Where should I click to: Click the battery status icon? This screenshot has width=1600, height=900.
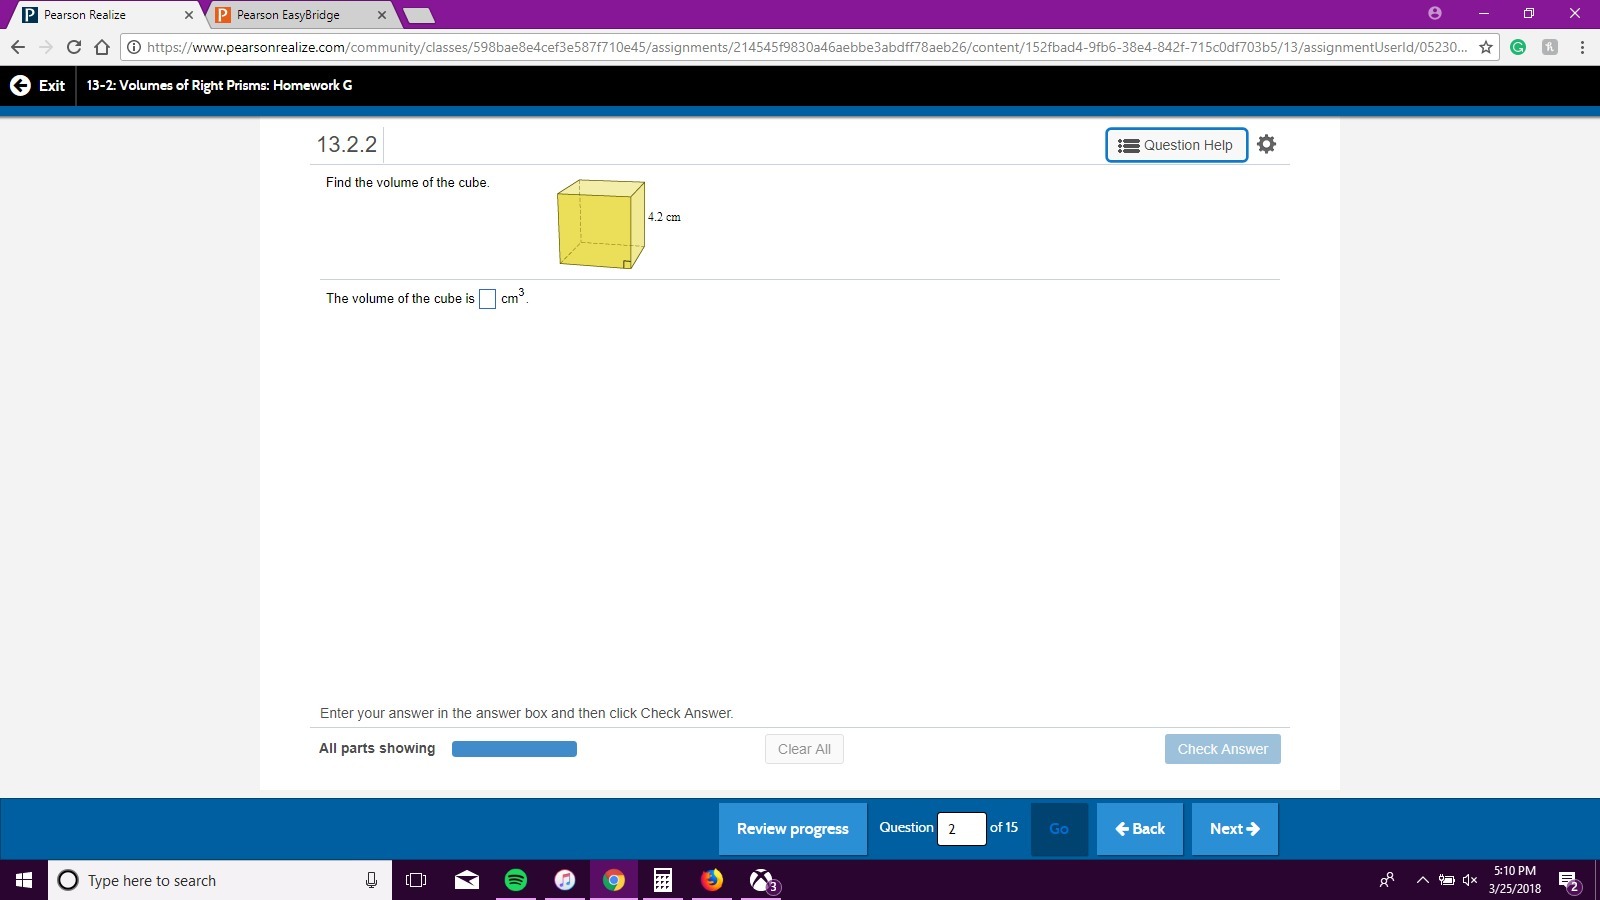(1446, 880)
